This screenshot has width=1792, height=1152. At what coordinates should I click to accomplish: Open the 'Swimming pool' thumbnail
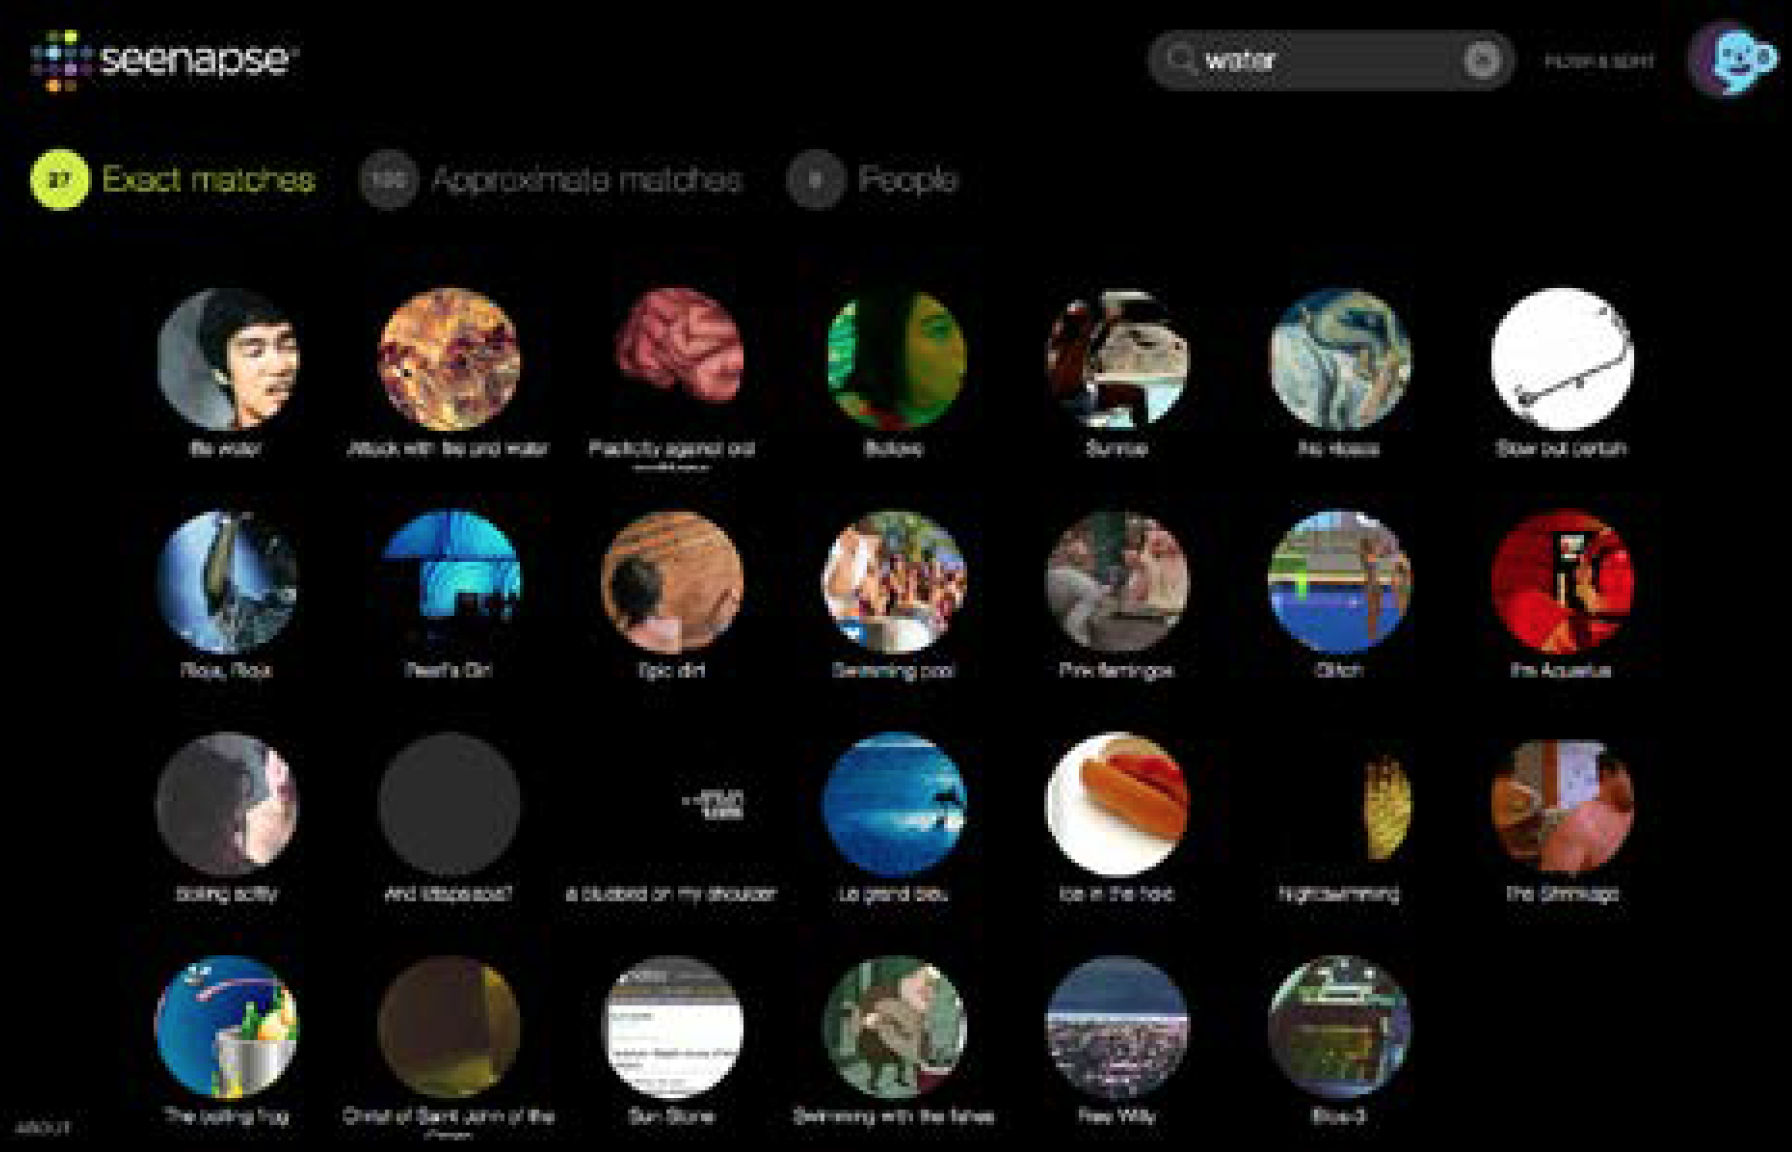(894, 582)
